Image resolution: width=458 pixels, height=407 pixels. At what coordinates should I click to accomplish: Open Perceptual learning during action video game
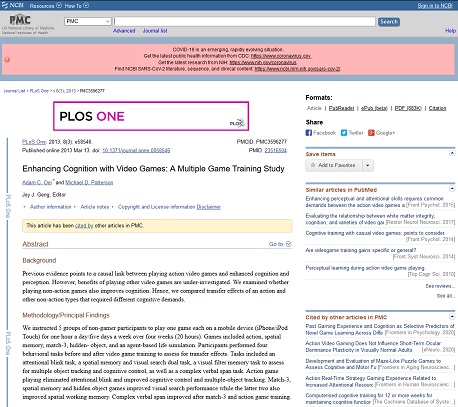[365, 268]
